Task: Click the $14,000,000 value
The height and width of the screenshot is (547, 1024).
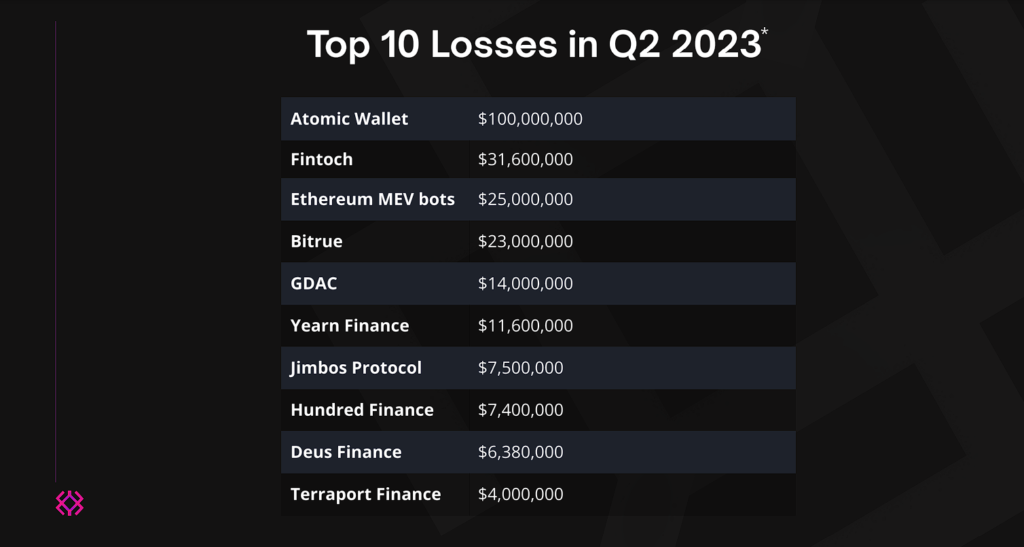Action: [x=525, y=283]
